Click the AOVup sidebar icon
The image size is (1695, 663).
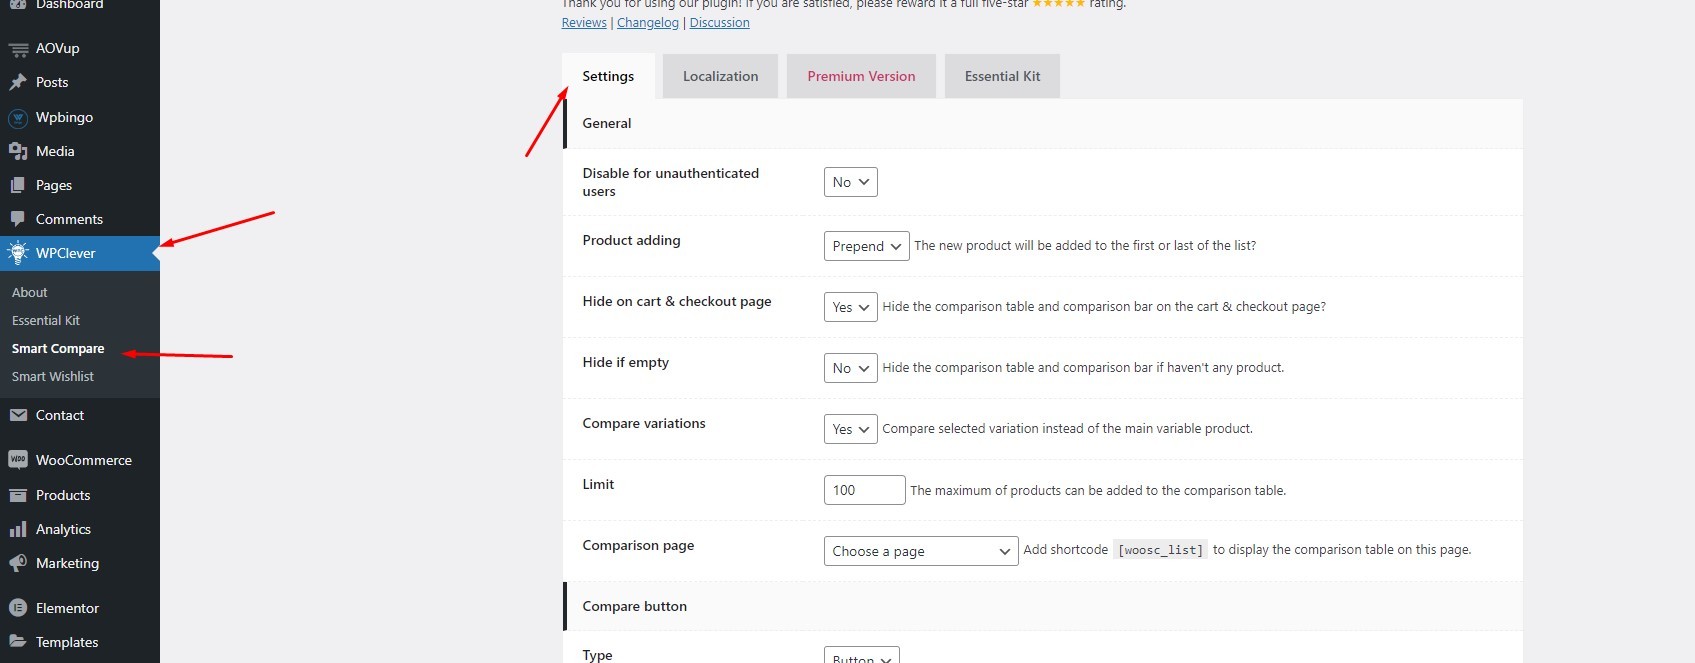coord(18,49)
